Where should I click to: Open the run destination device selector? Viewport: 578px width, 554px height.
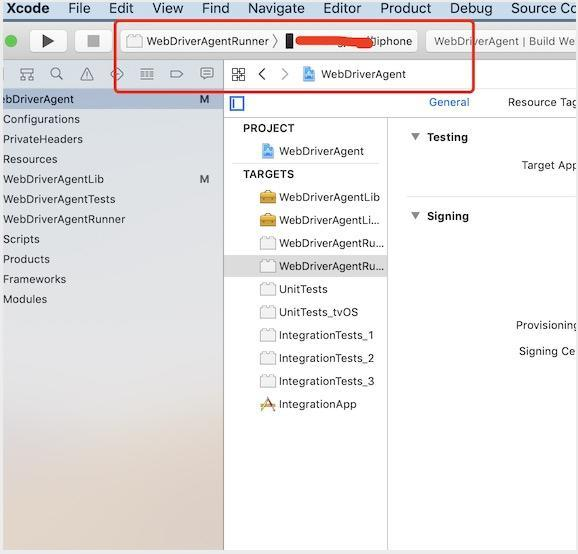[x=350, y=41]
